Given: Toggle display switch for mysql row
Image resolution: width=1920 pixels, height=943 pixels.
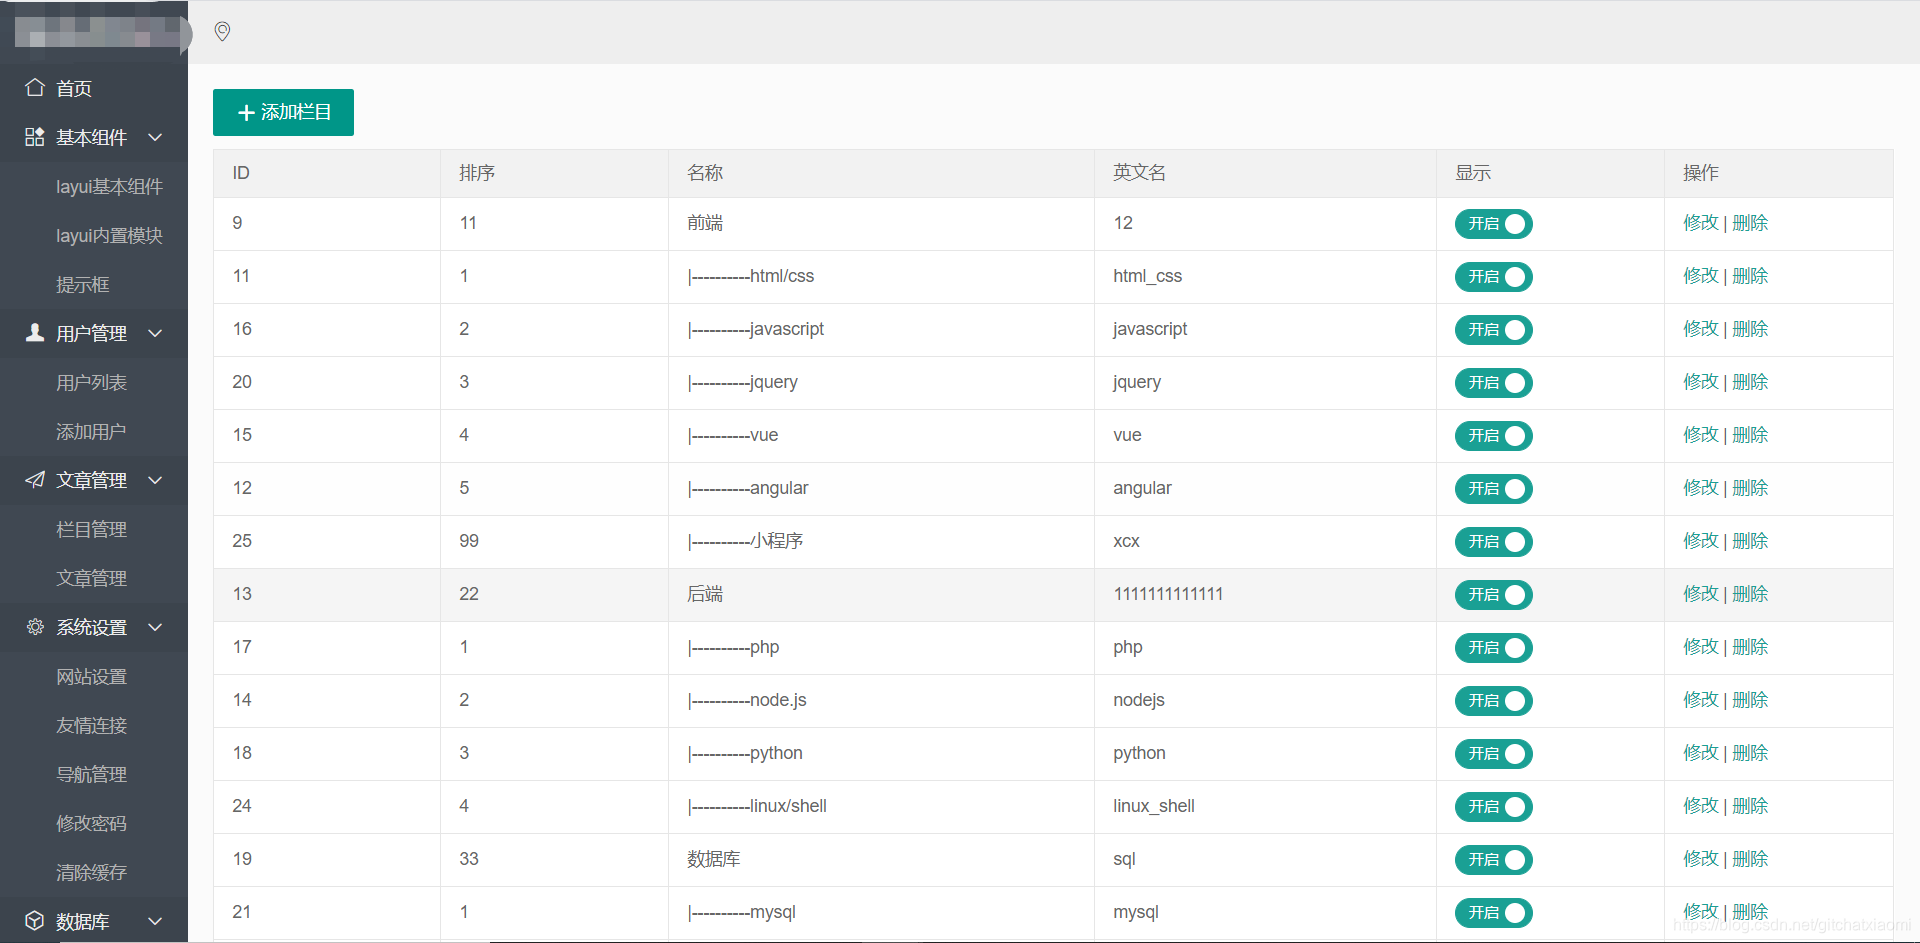Looking at the screenshot, I should pos(1493,913).
